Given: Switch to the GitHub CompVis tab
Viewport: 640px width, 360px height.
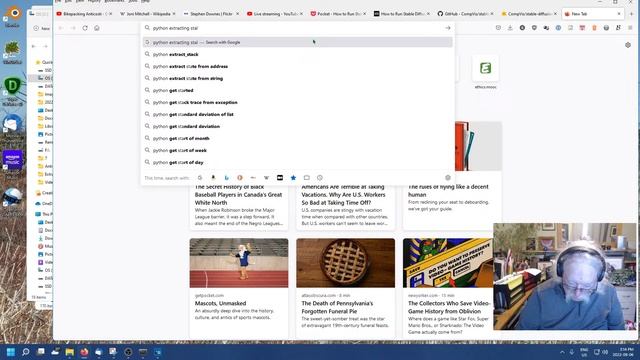Looking at the screenshot, I should point(466,14).
